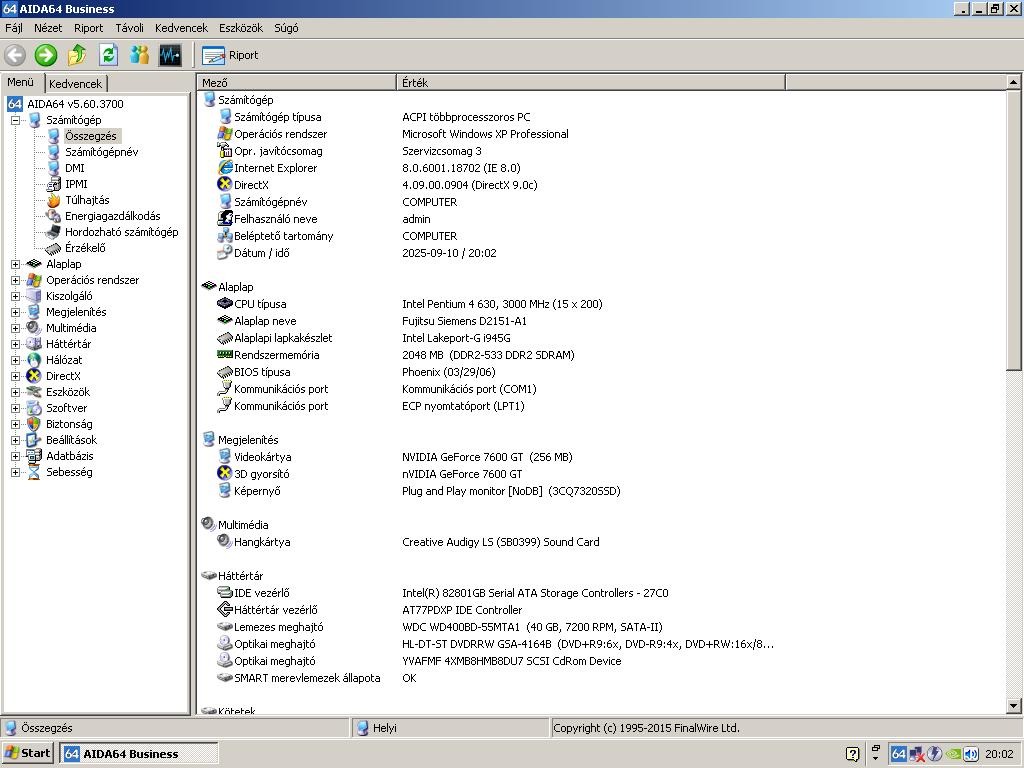Expand the Alaplap tree node
Screen dimensions: 1024x768
point(15,264)
